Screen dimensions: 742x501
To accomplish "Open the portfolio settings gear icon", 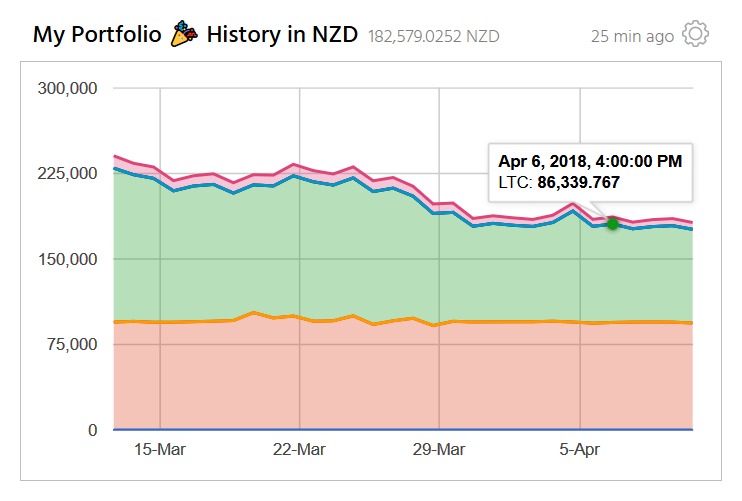I will (x=695, y=35).
